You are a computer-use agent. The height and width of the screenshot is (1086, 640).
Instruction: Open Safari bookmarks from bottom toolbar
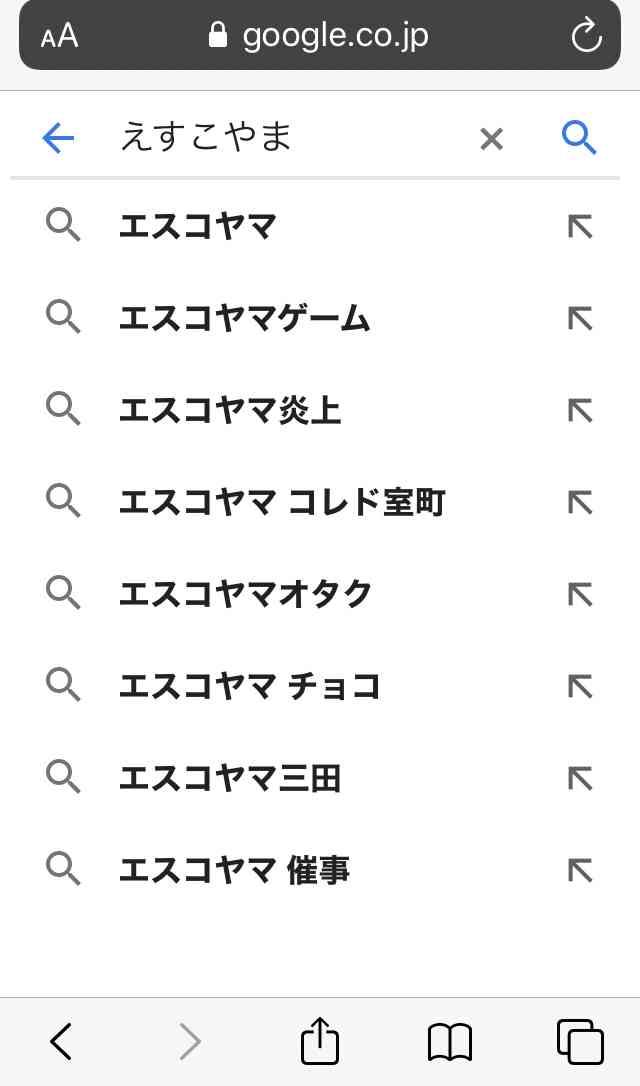(x=449, y=1041)
